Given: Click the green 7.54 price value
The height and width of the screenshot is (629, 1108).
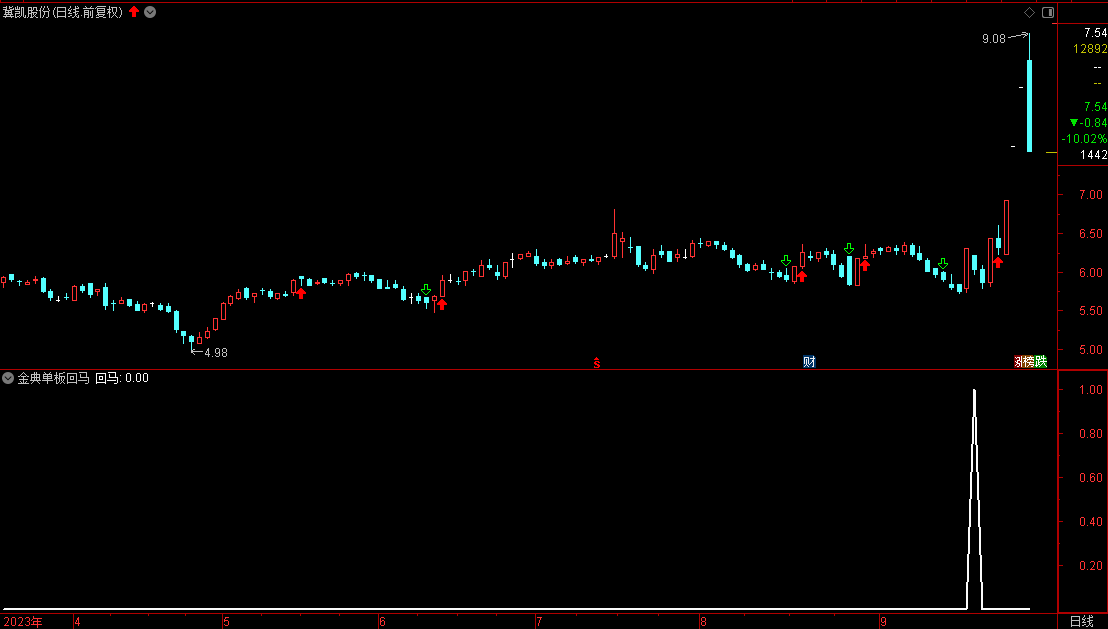Looking at the screenshot, I should tap(1095, 107).
